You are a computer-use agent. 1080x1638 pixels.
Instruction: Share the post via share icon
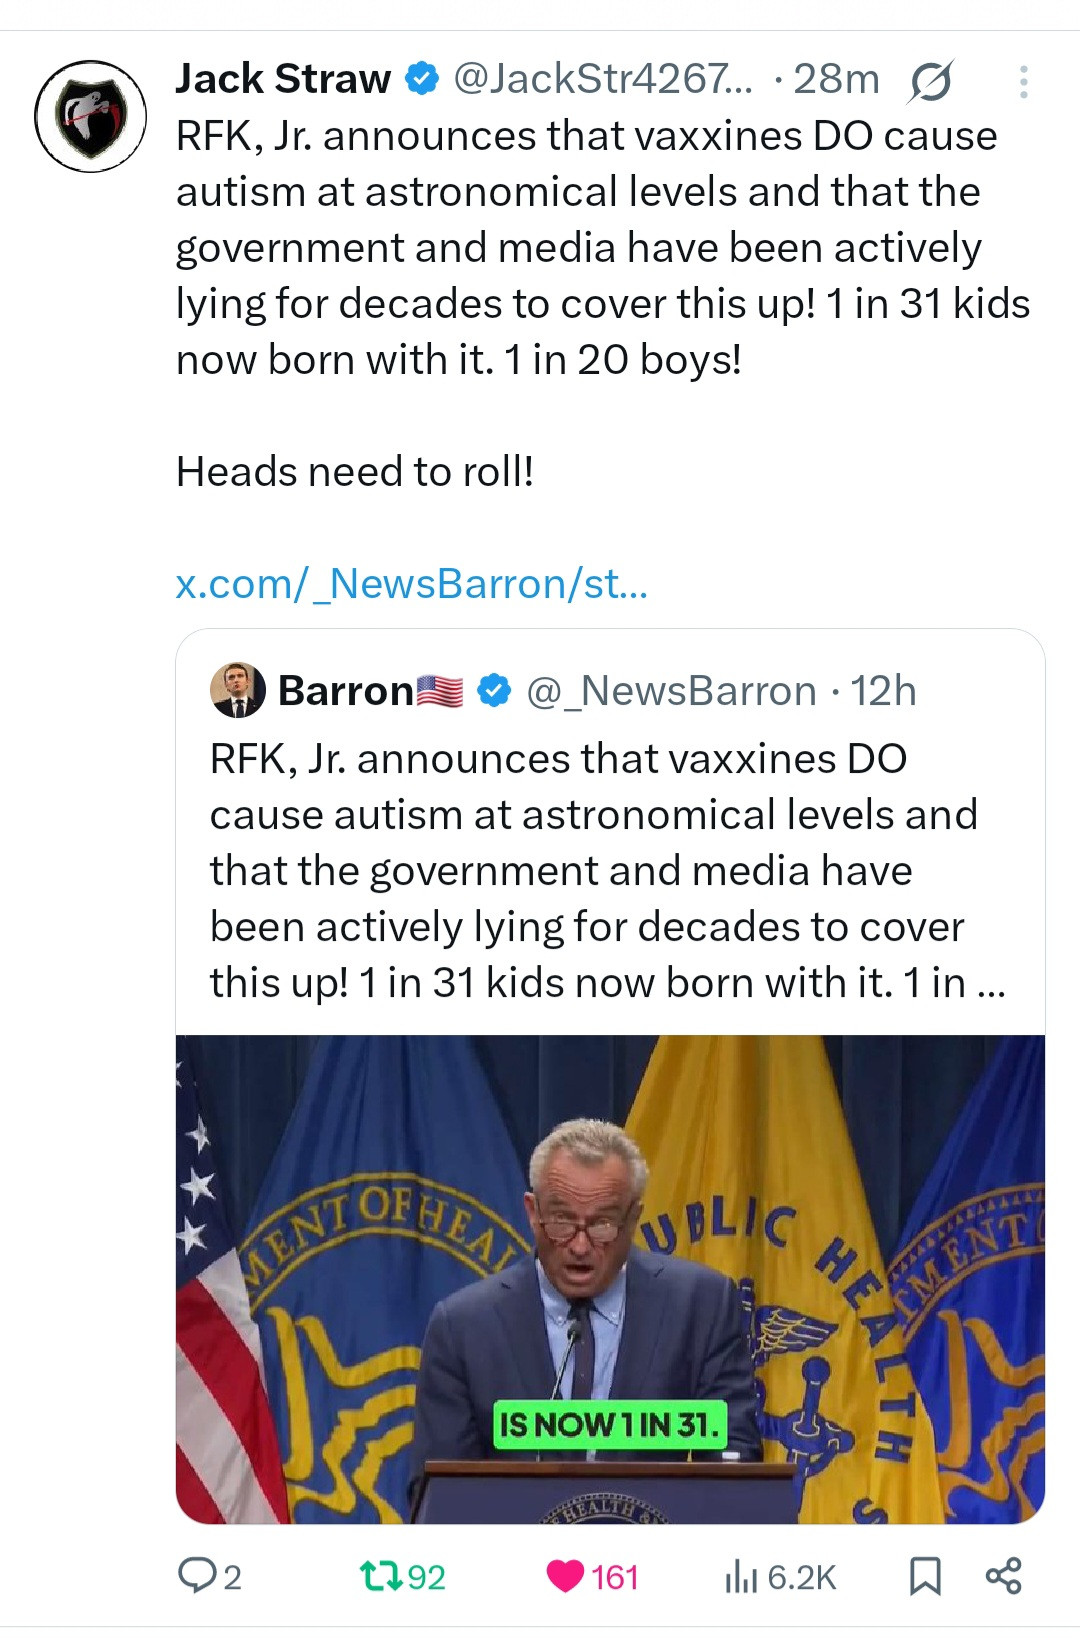pyautogui.click(x=1003, y=1576)
